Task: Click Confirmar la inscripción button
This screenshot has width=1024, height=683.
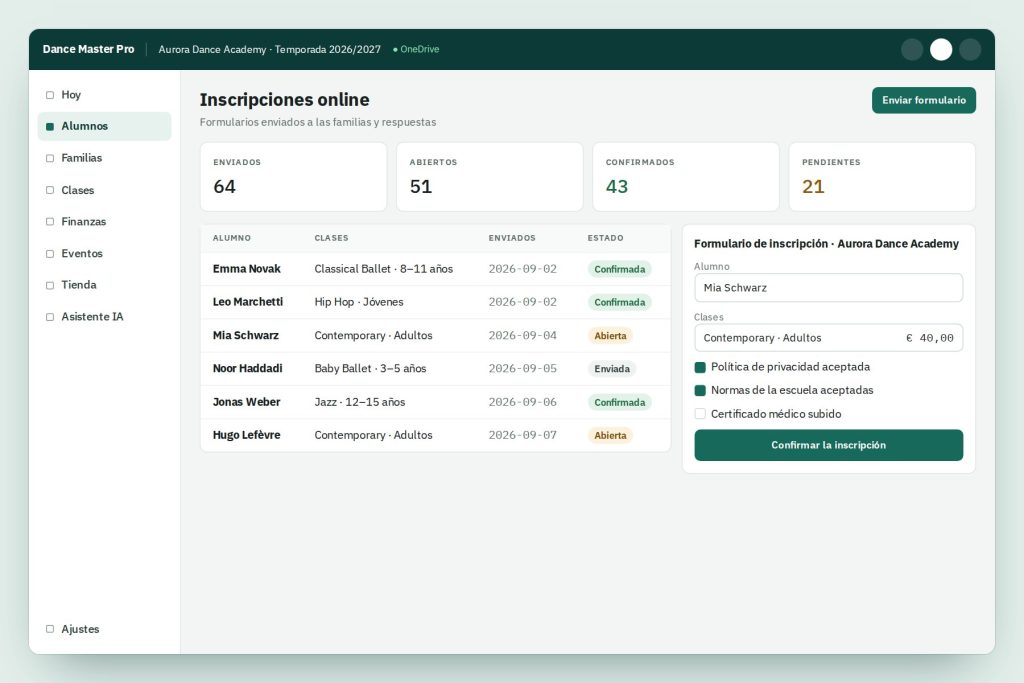Action: click(828, 445)
